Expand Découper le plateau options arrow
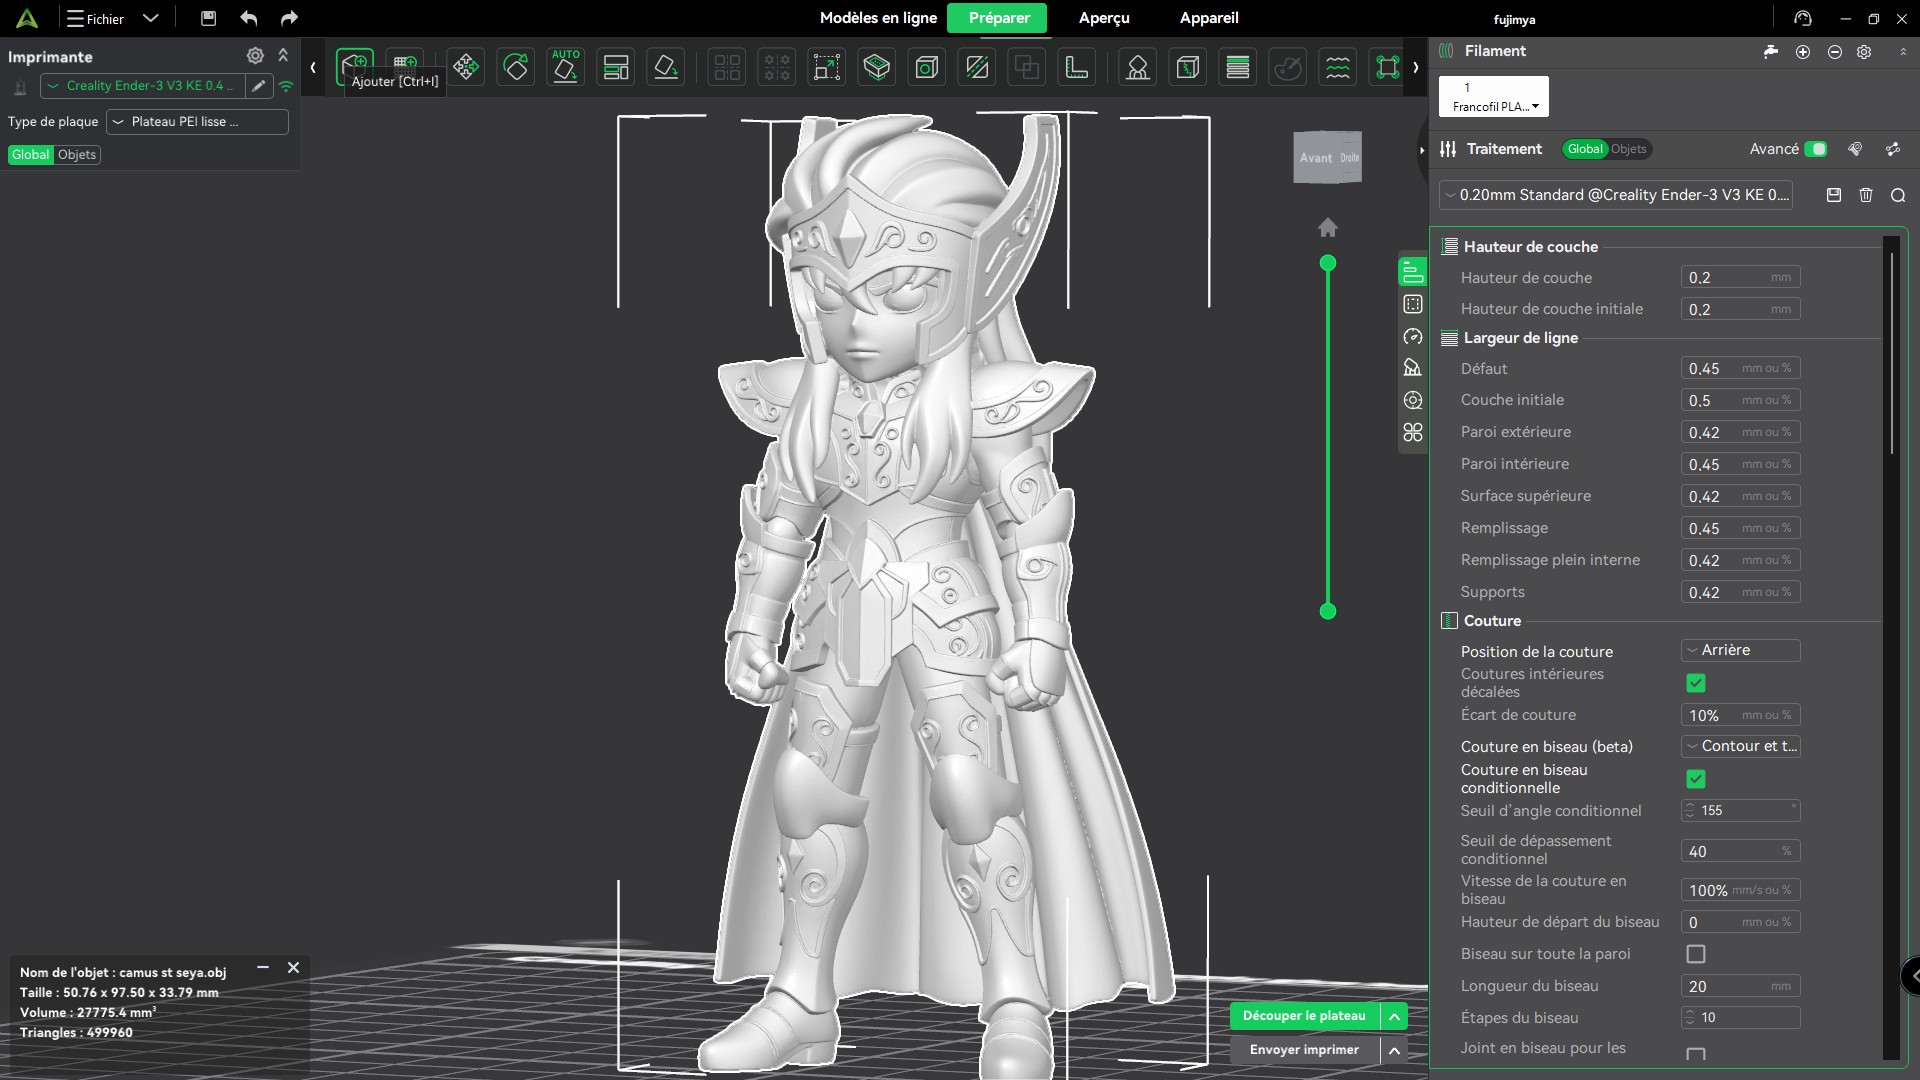This screenshot has height=1080, width=1920. (1394, 1016)
